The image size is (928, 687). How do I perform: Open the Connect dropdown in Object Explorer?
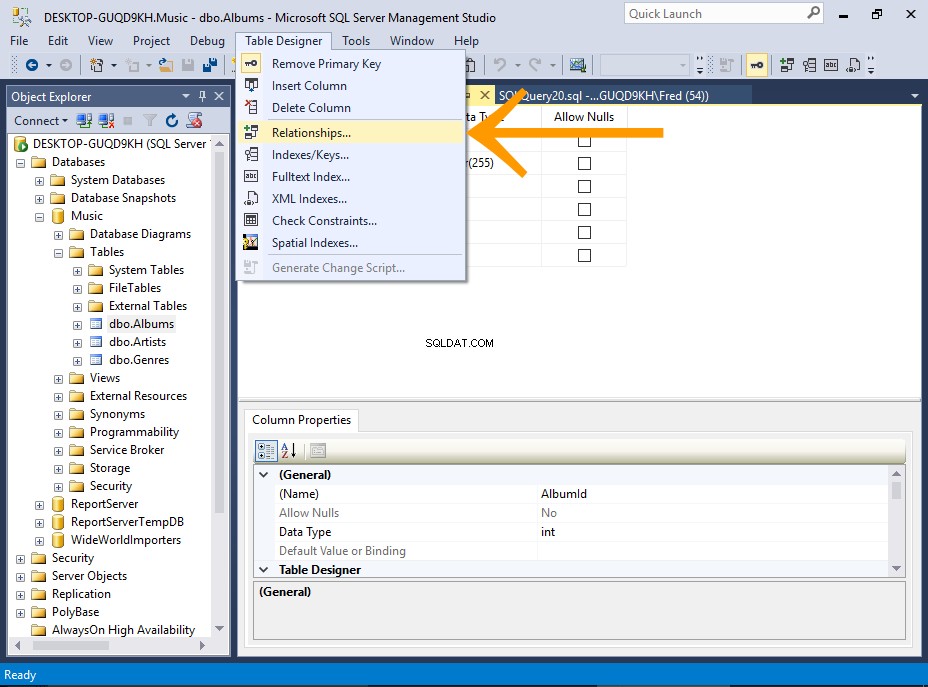click(x=41, y=121)
